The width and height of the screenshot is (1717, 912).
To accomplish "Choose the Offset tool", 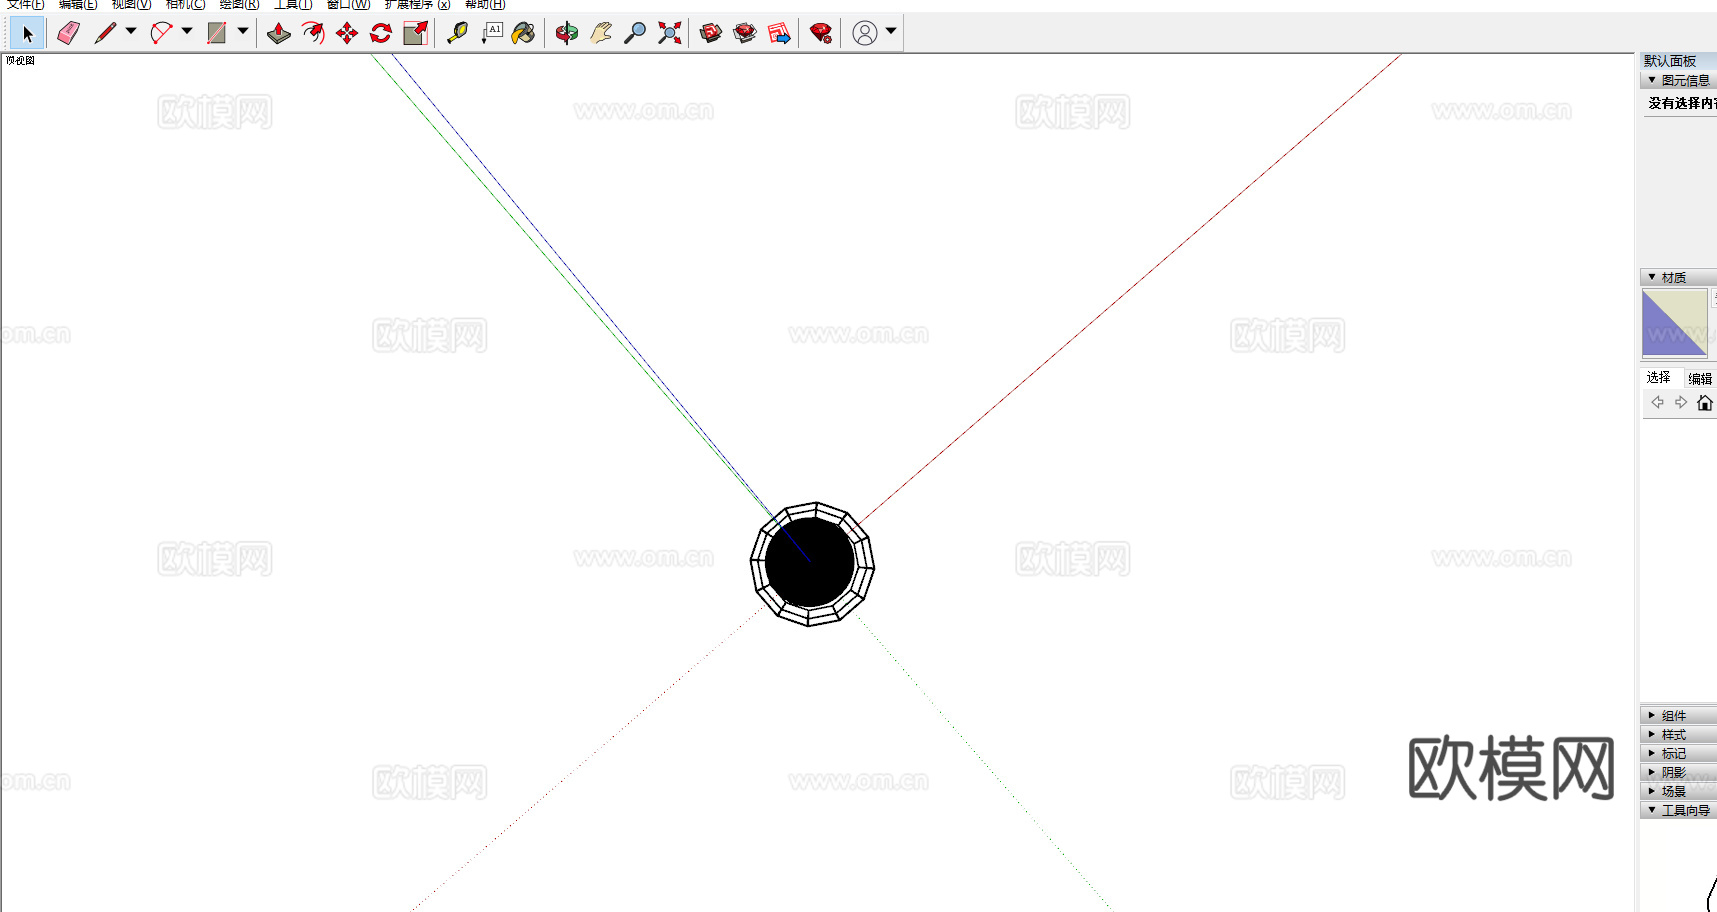I will [313, 33].
